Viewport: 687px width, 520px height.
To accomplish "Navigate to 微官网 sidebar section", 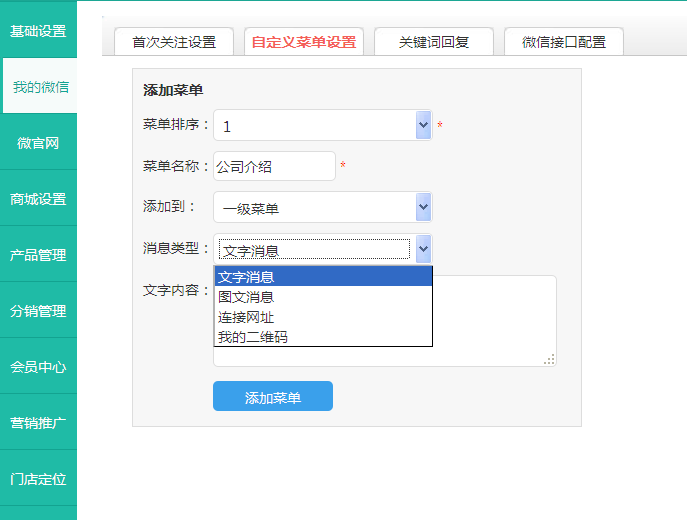I will click(x=38, y=143).
